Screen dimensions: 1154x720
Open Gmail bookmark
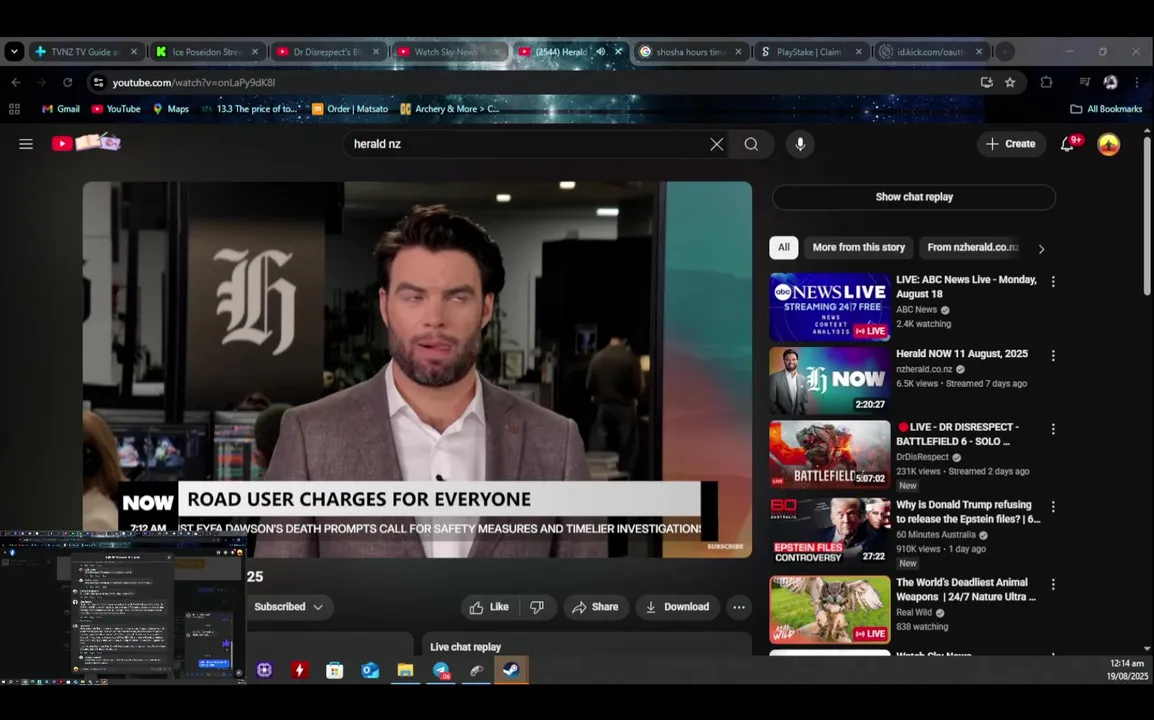(x=60, y=109)
